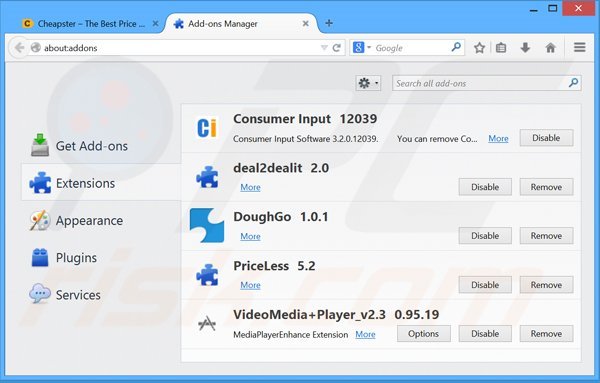
Task: Close the Add-ons Manager tab
Action: [305, 24]
